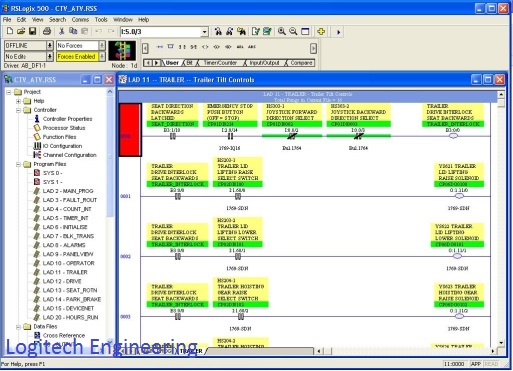Screen dimensions: 513x371
Task: Click the Zoom In magnifier
Action: click(x=282, y=31)
